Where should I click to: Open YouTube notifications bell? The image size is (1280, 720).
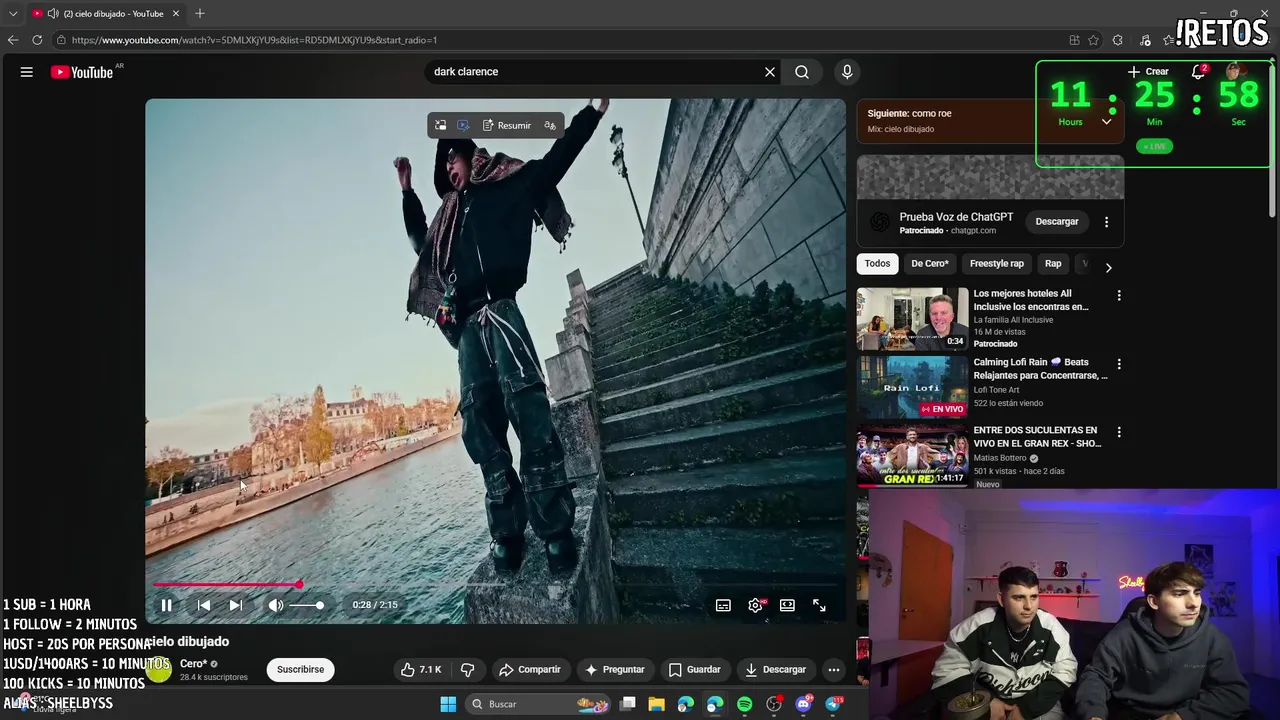tap(1198, 72)
